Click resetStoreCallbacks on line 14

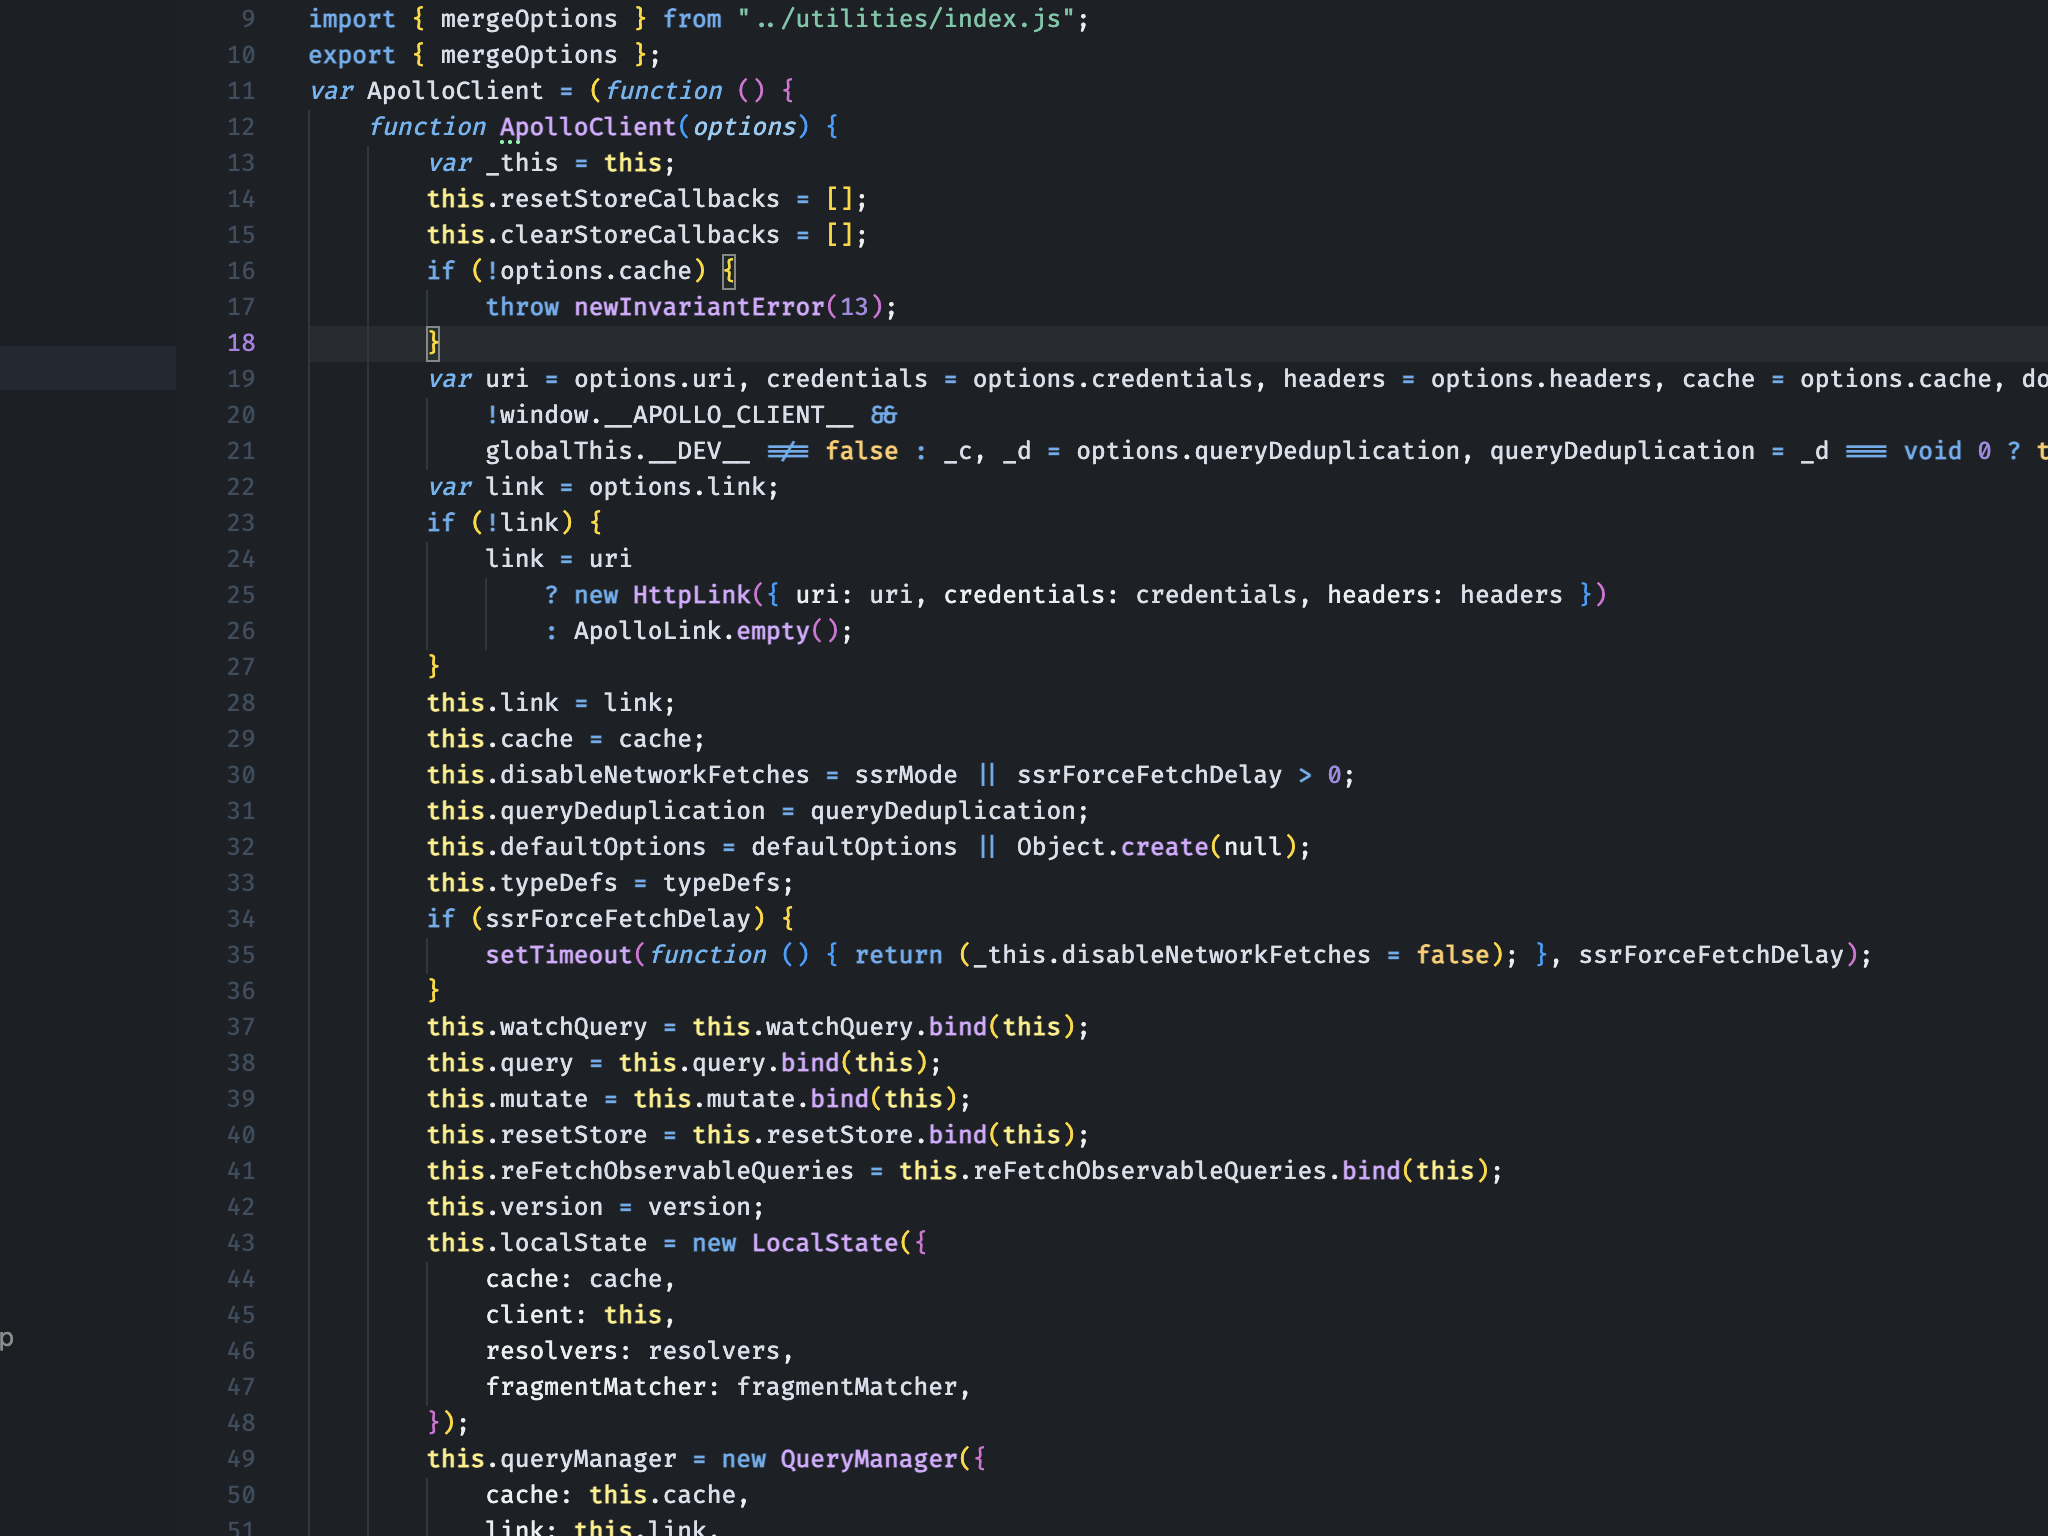pos(639,199)
